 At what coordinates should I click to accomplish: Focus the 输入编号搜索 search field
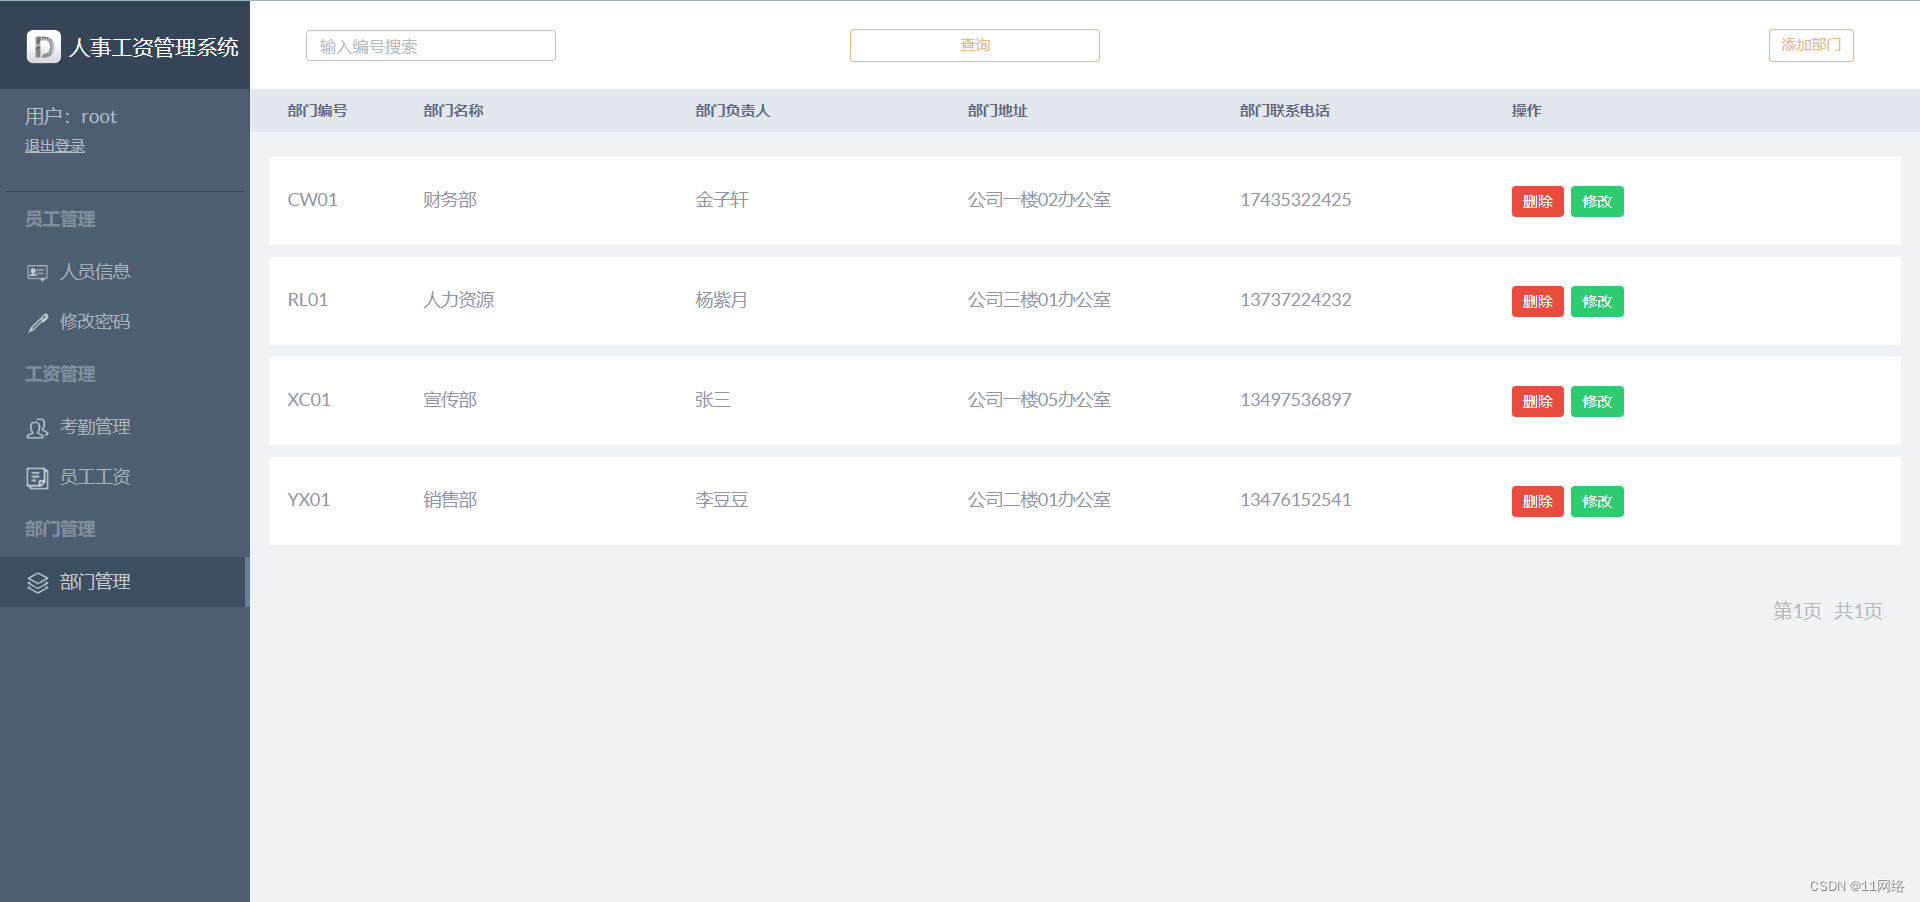(x=431, y=46)
